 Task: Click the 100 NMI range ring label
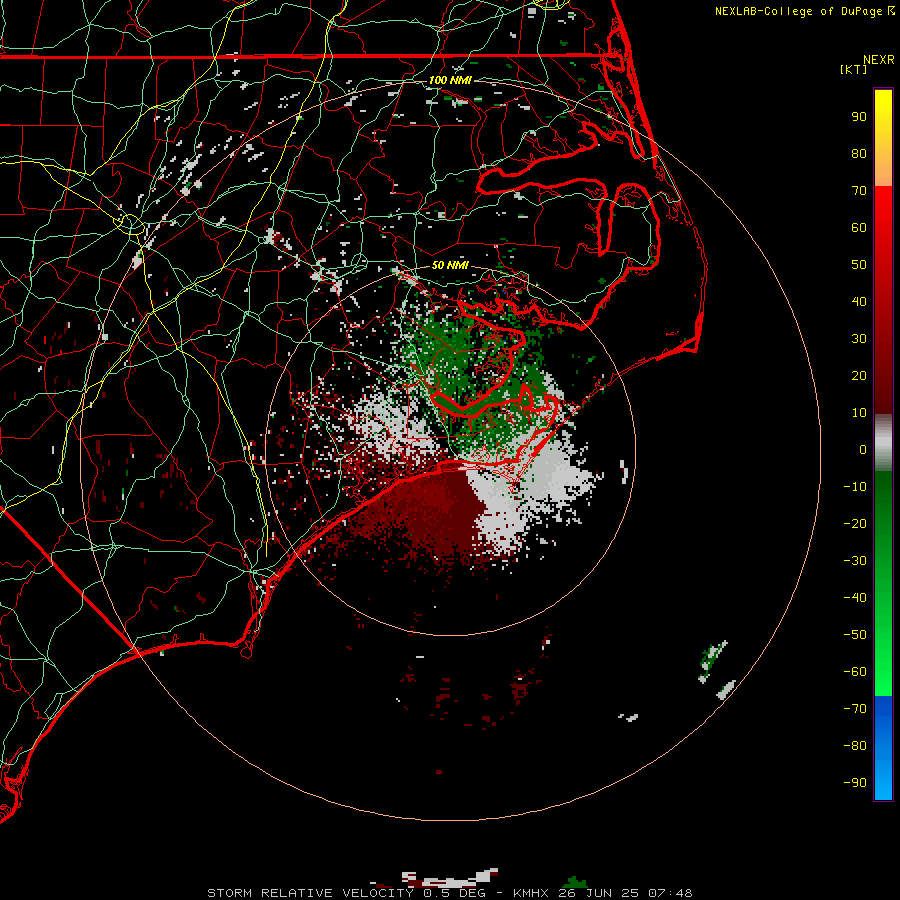[x=450, y=80]
